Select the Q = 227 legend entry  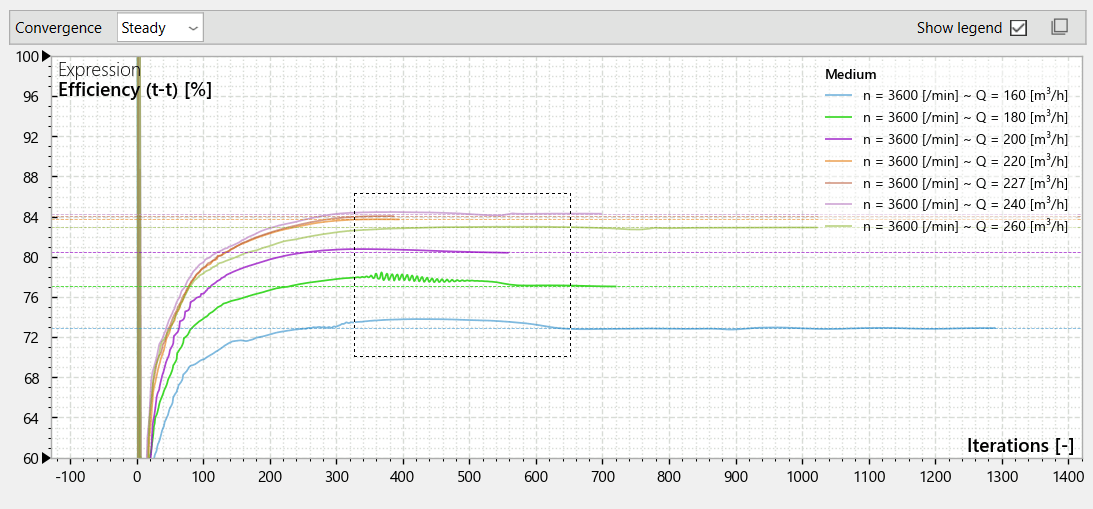[946, 183]
